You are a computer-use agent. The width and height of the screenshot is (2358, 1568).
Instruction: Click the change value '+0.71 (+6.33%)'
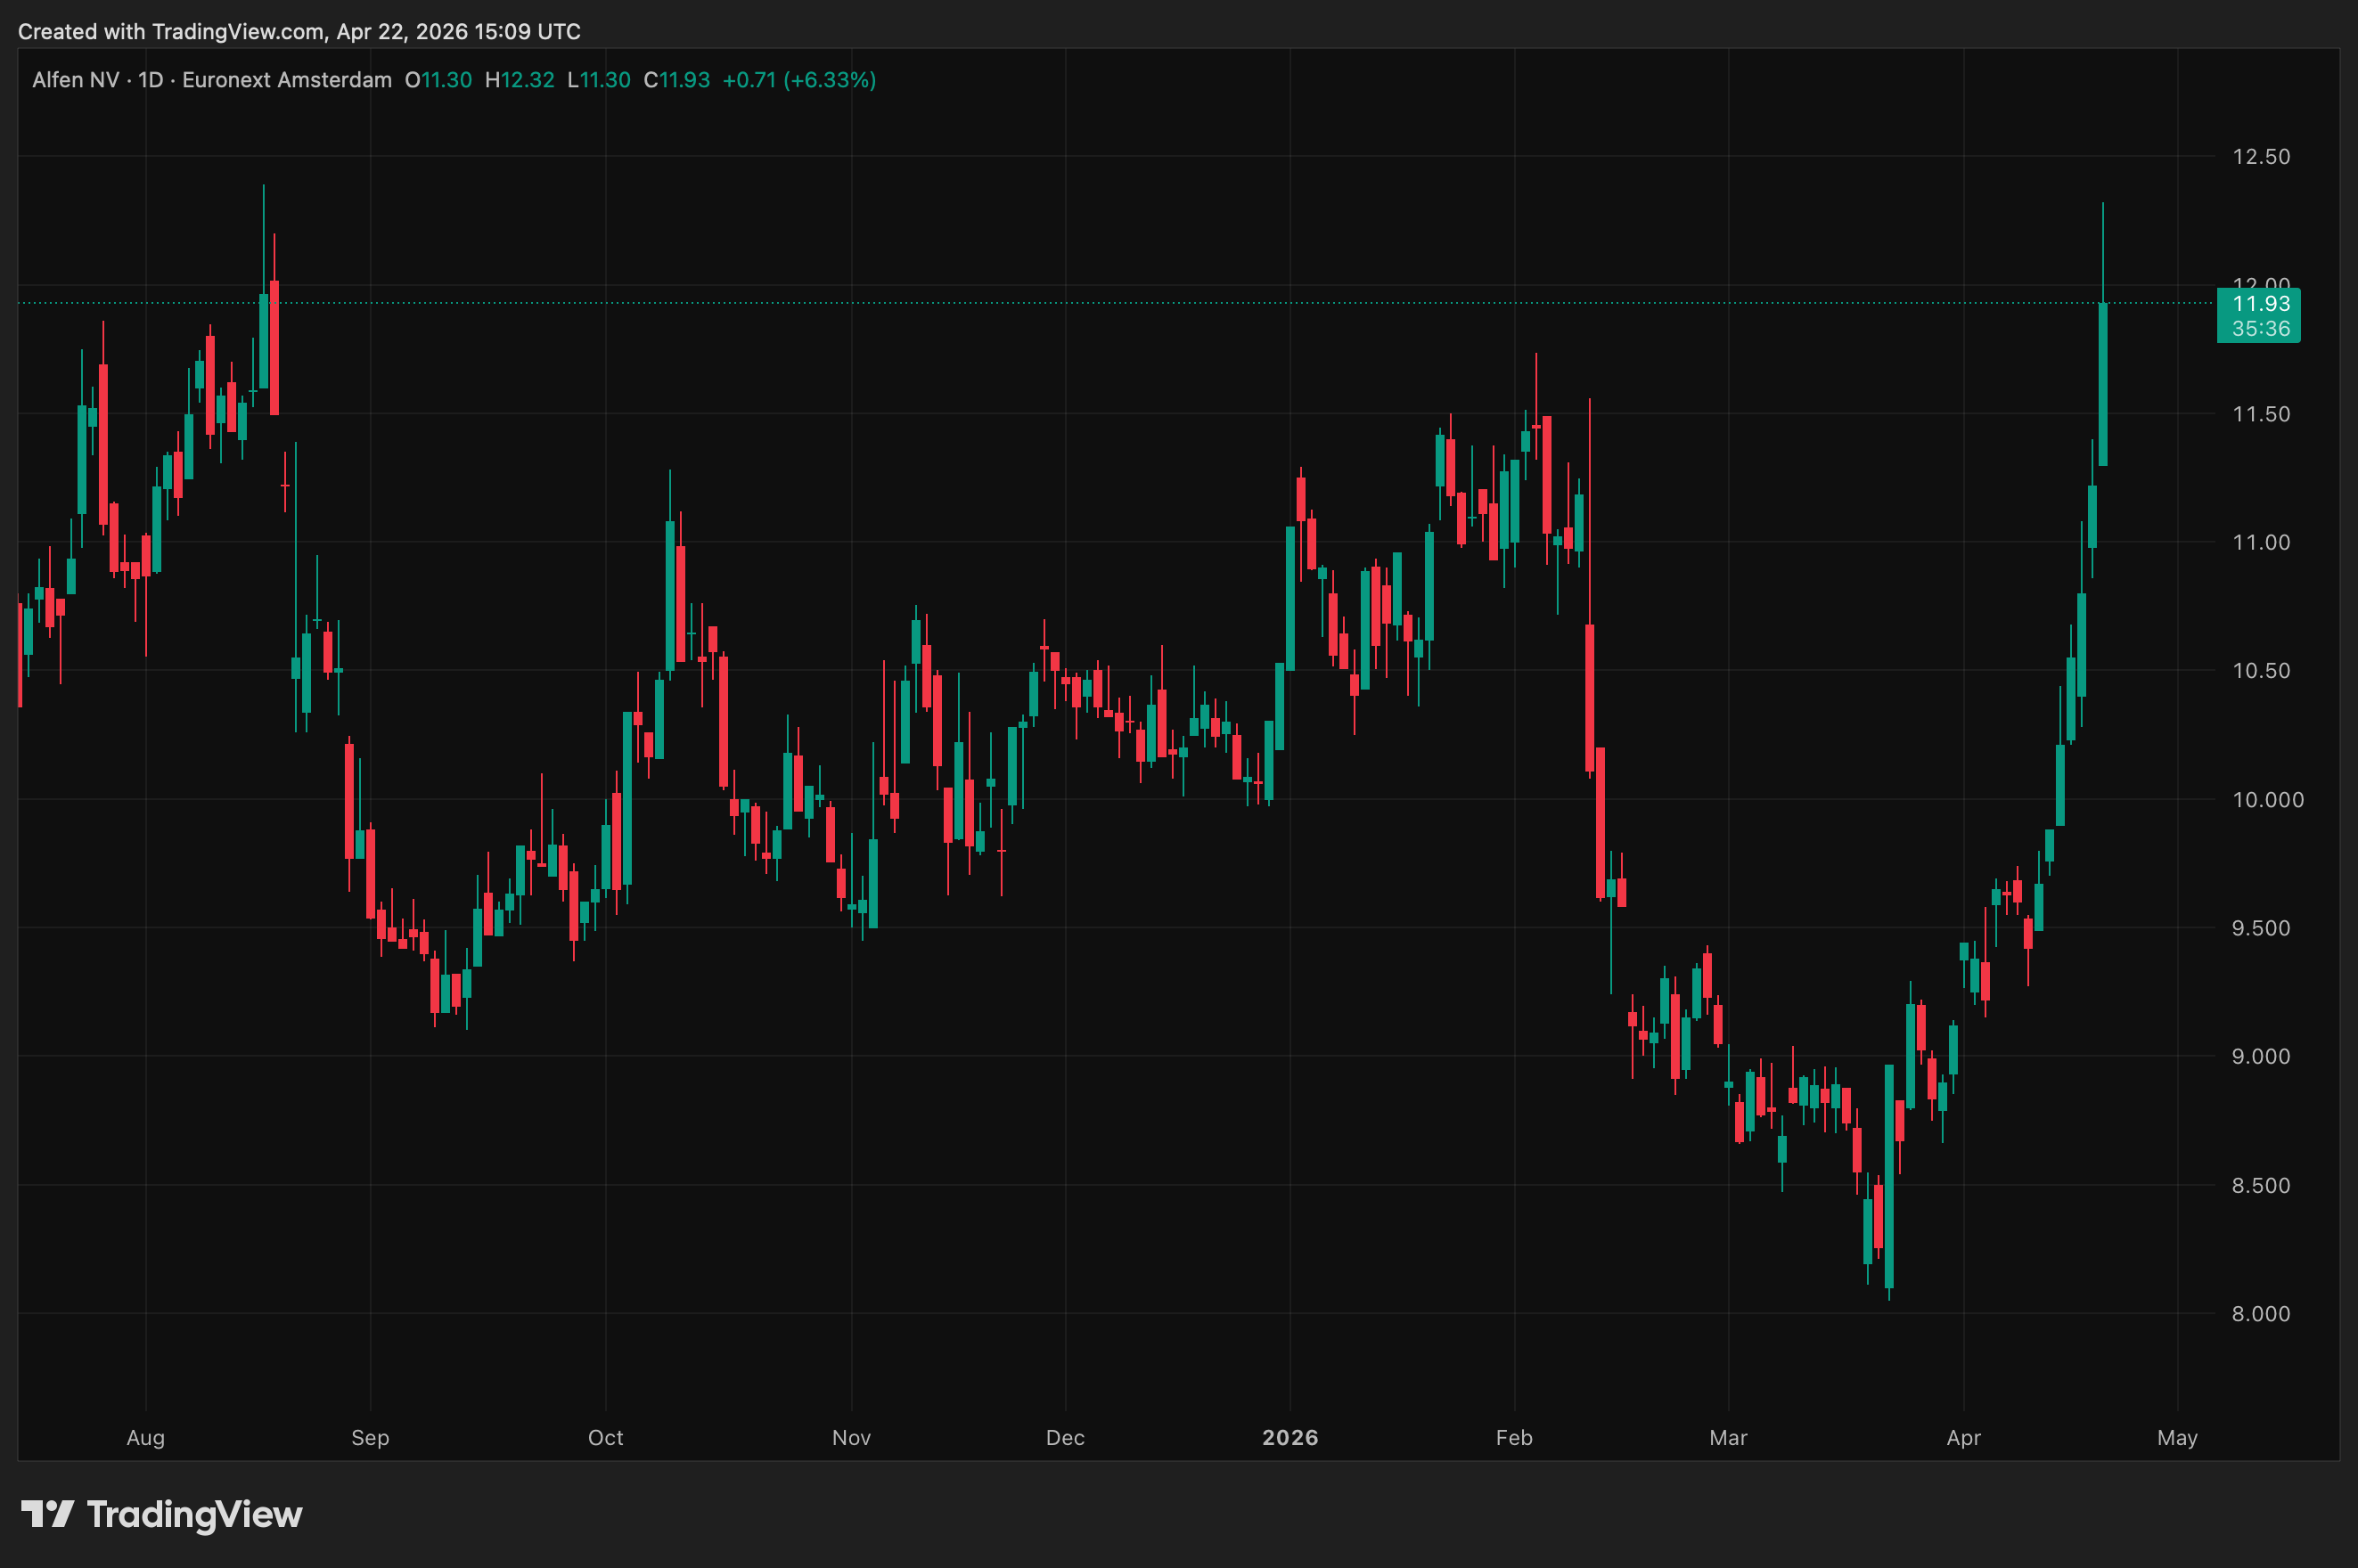click(x=799, y=80)
